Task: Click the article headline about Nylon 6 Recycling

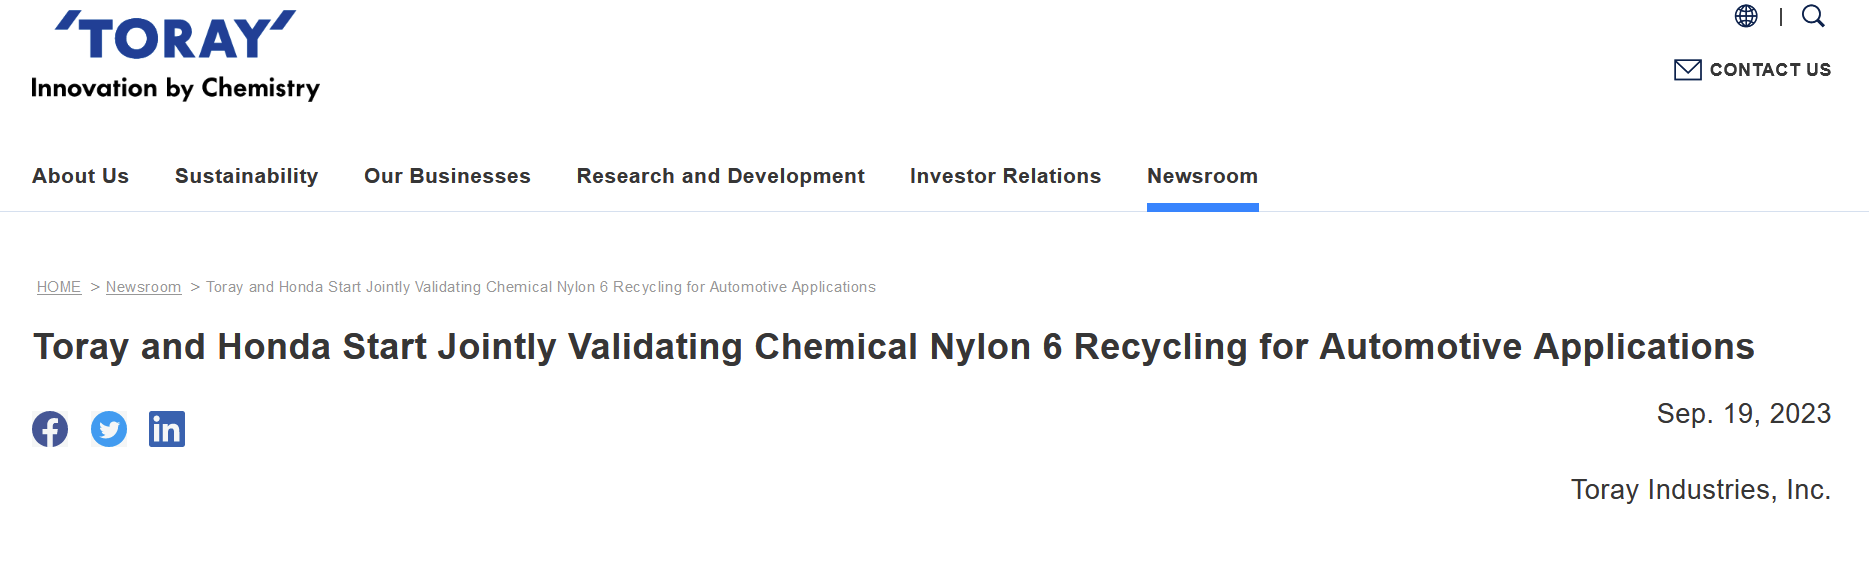Action: coord(894,347)
